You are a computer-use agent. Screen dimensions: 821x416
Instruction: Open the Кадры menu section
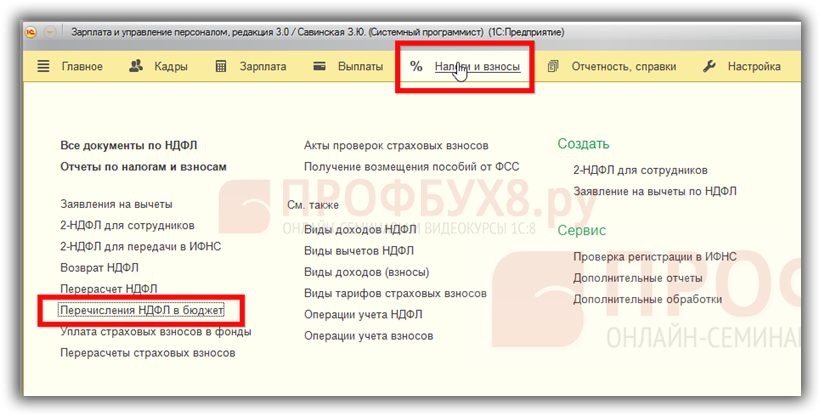[171, 66]
